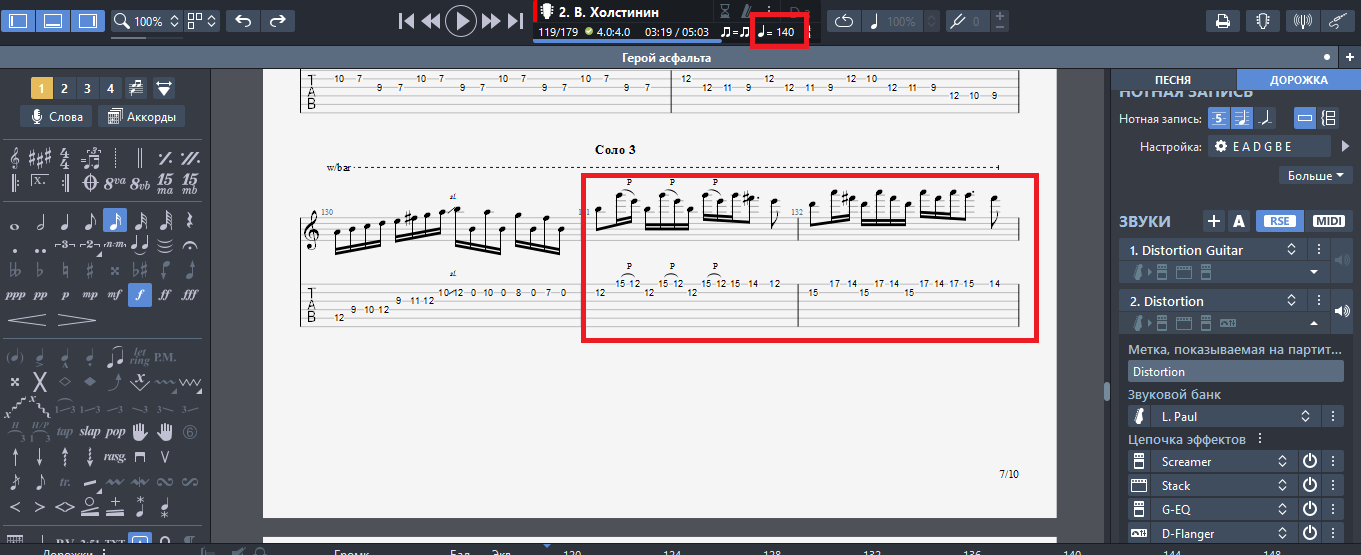Viewport: 1361px width, 555px height.
Task: Select the quarter note duration
Action: pyautogui.click(x=66, y=220)
